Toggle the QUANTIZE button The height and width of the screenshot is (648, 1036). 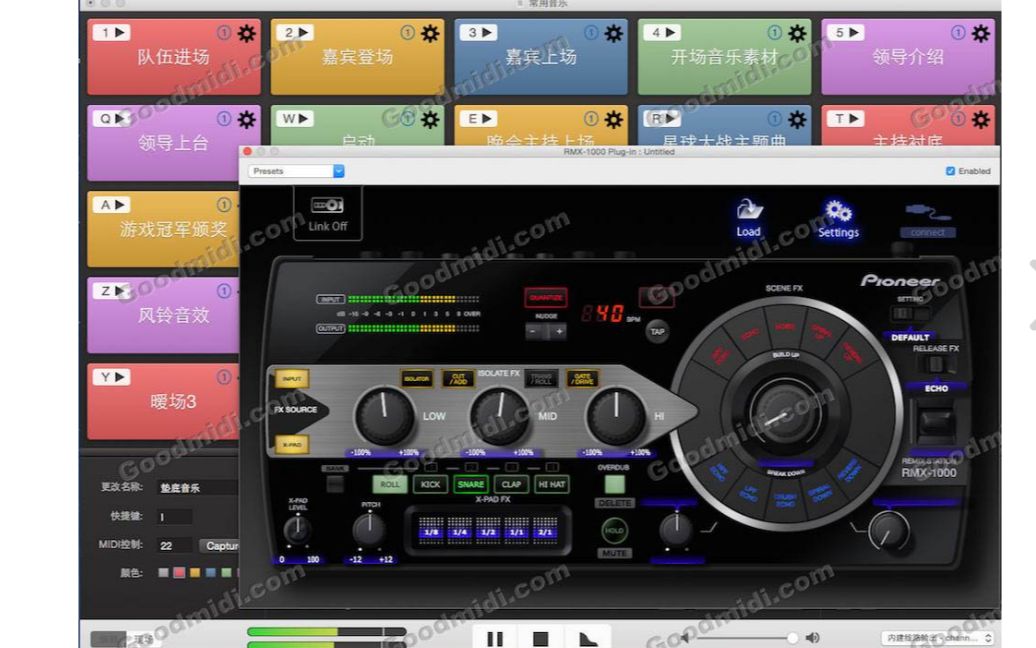coord(546,298)
